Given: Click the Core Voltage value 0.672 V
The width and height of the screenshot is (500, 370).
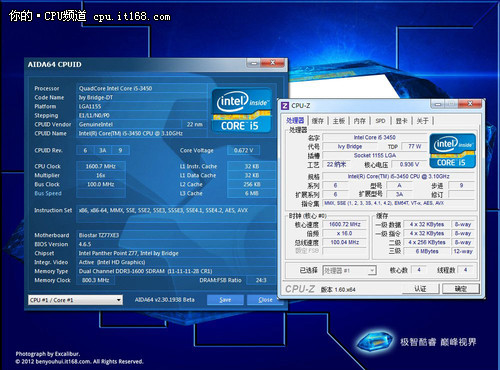Looking at the screenshot, I should (x=243, y=150).
